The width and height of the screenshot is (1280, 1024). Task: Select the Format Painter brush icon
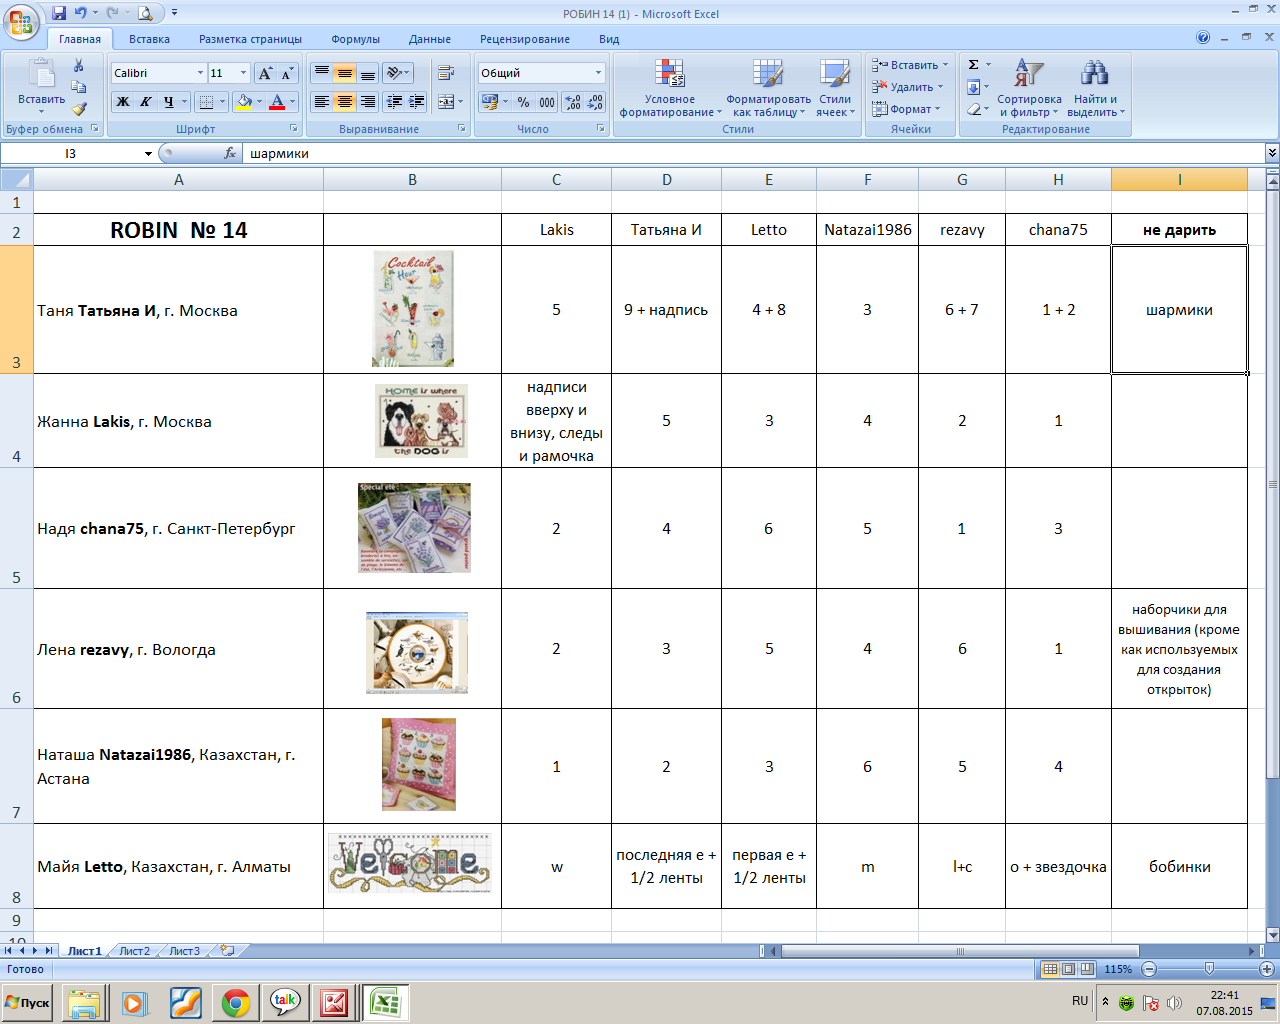click(x=78, y=109)
